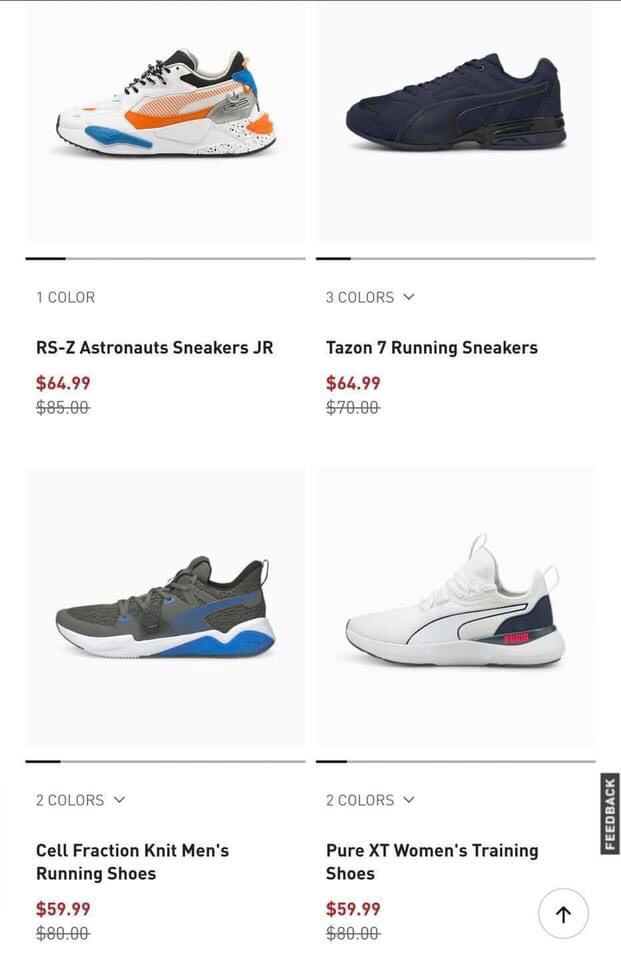This screenshot has width=621, height=960.
Task: Expand 3 COLORS chevron for Tazon 7
Action: tap(408, 297)
